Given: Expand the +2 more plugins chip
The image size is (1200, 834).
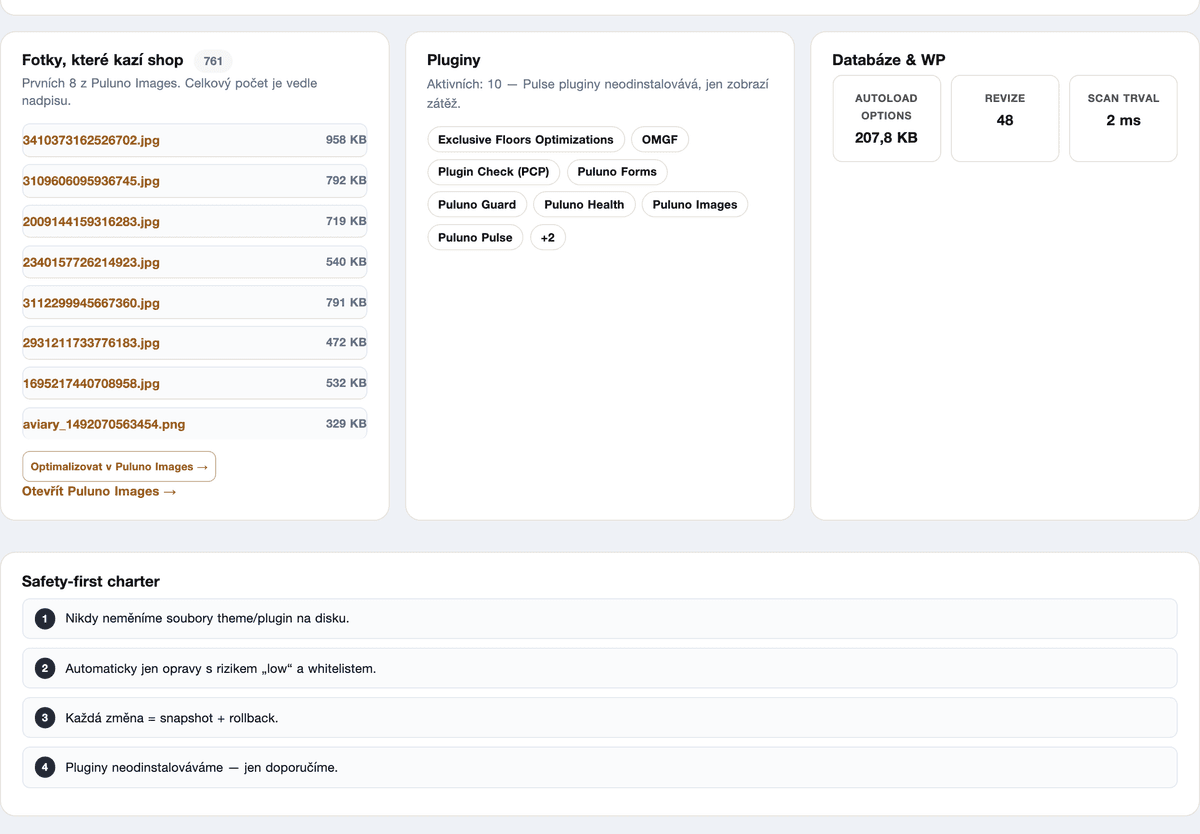Looking at the screenshot, I should [x=547, y=238].
